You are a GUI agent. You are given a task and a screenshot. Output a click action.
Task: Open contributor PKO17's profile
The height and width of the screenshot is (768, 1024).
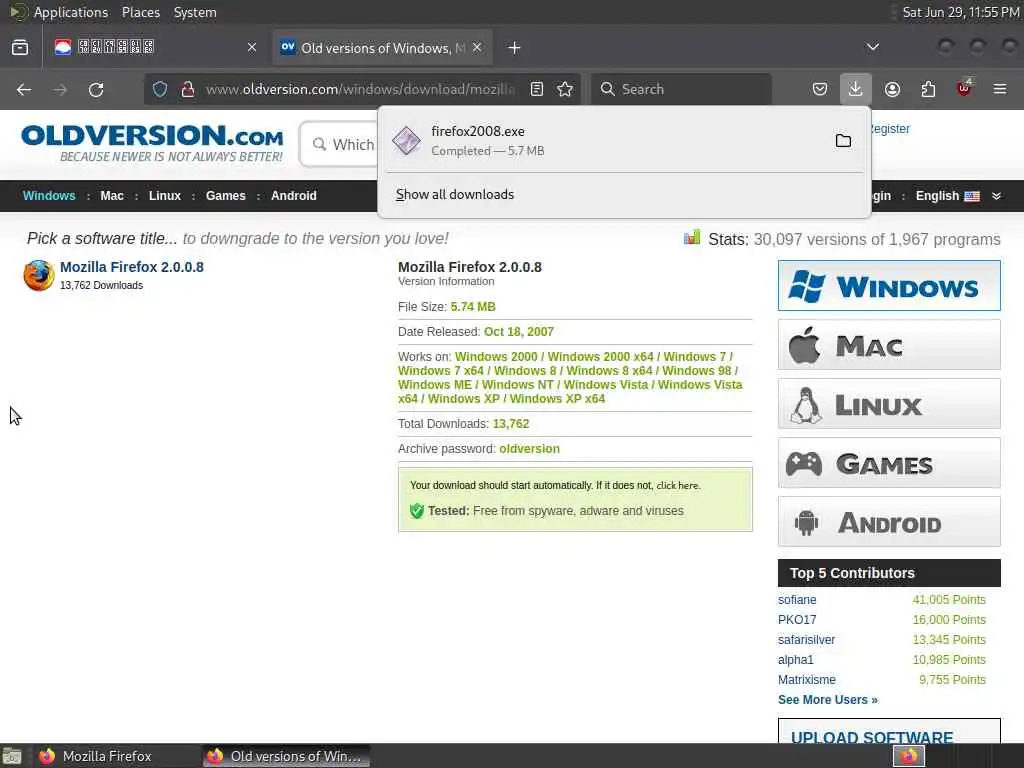coord(797,620)
